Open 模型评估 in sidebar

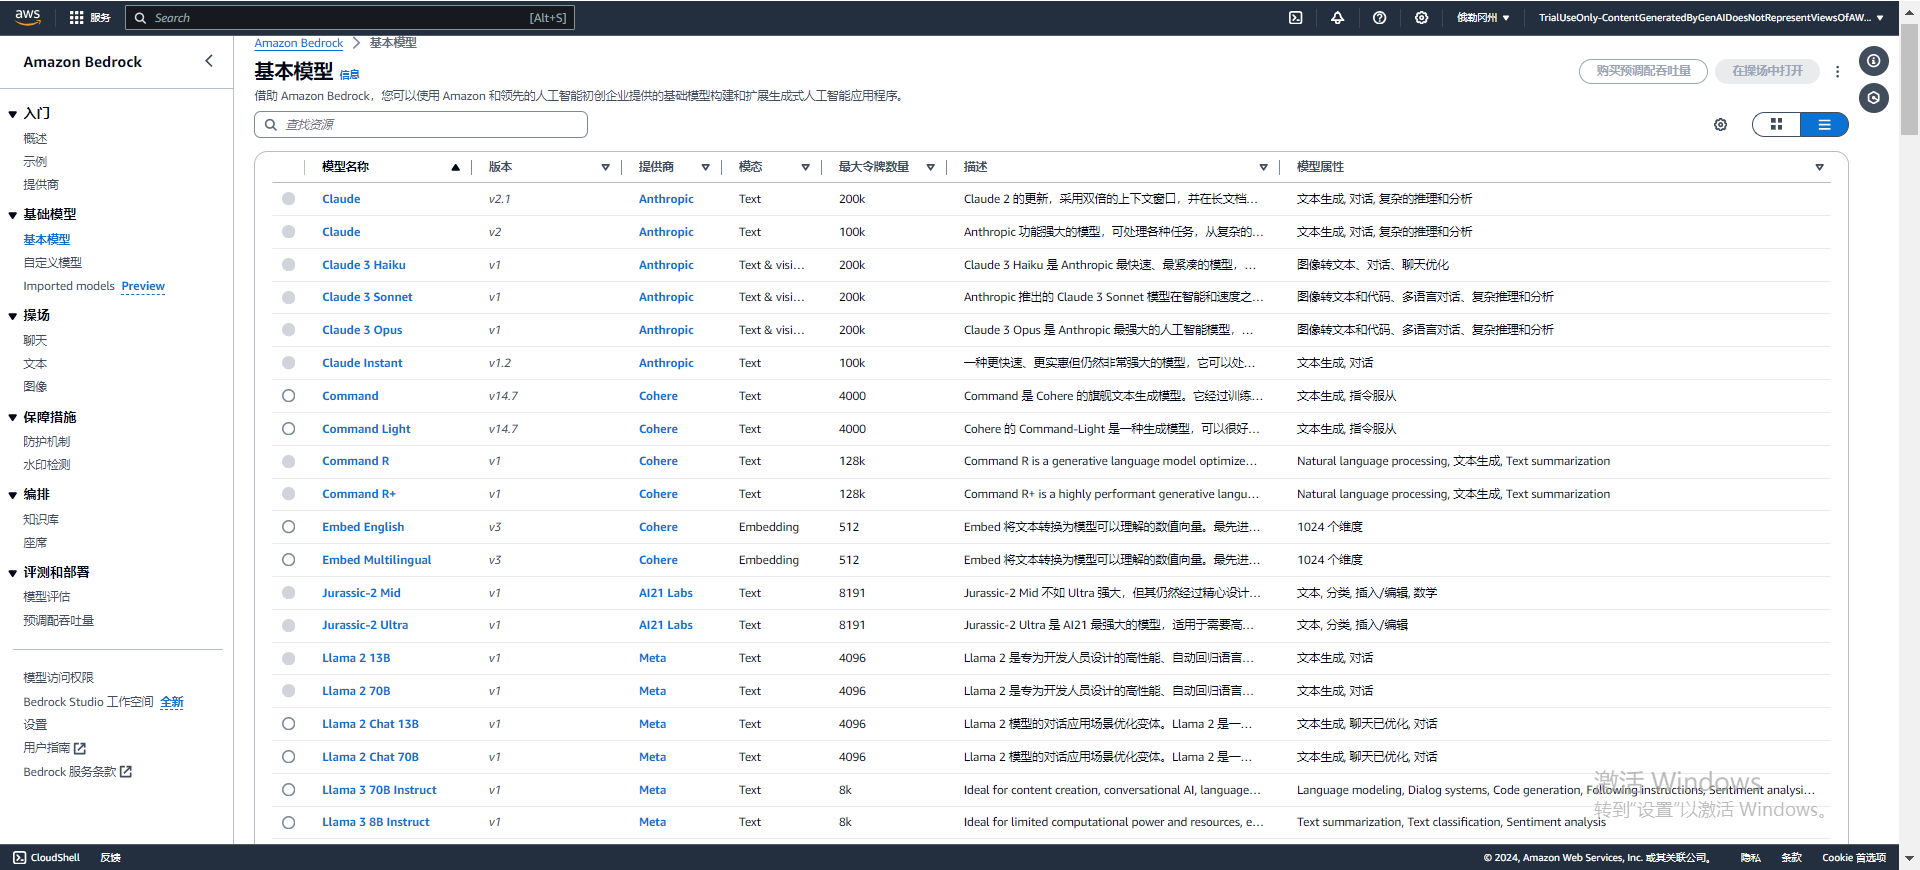47,597
